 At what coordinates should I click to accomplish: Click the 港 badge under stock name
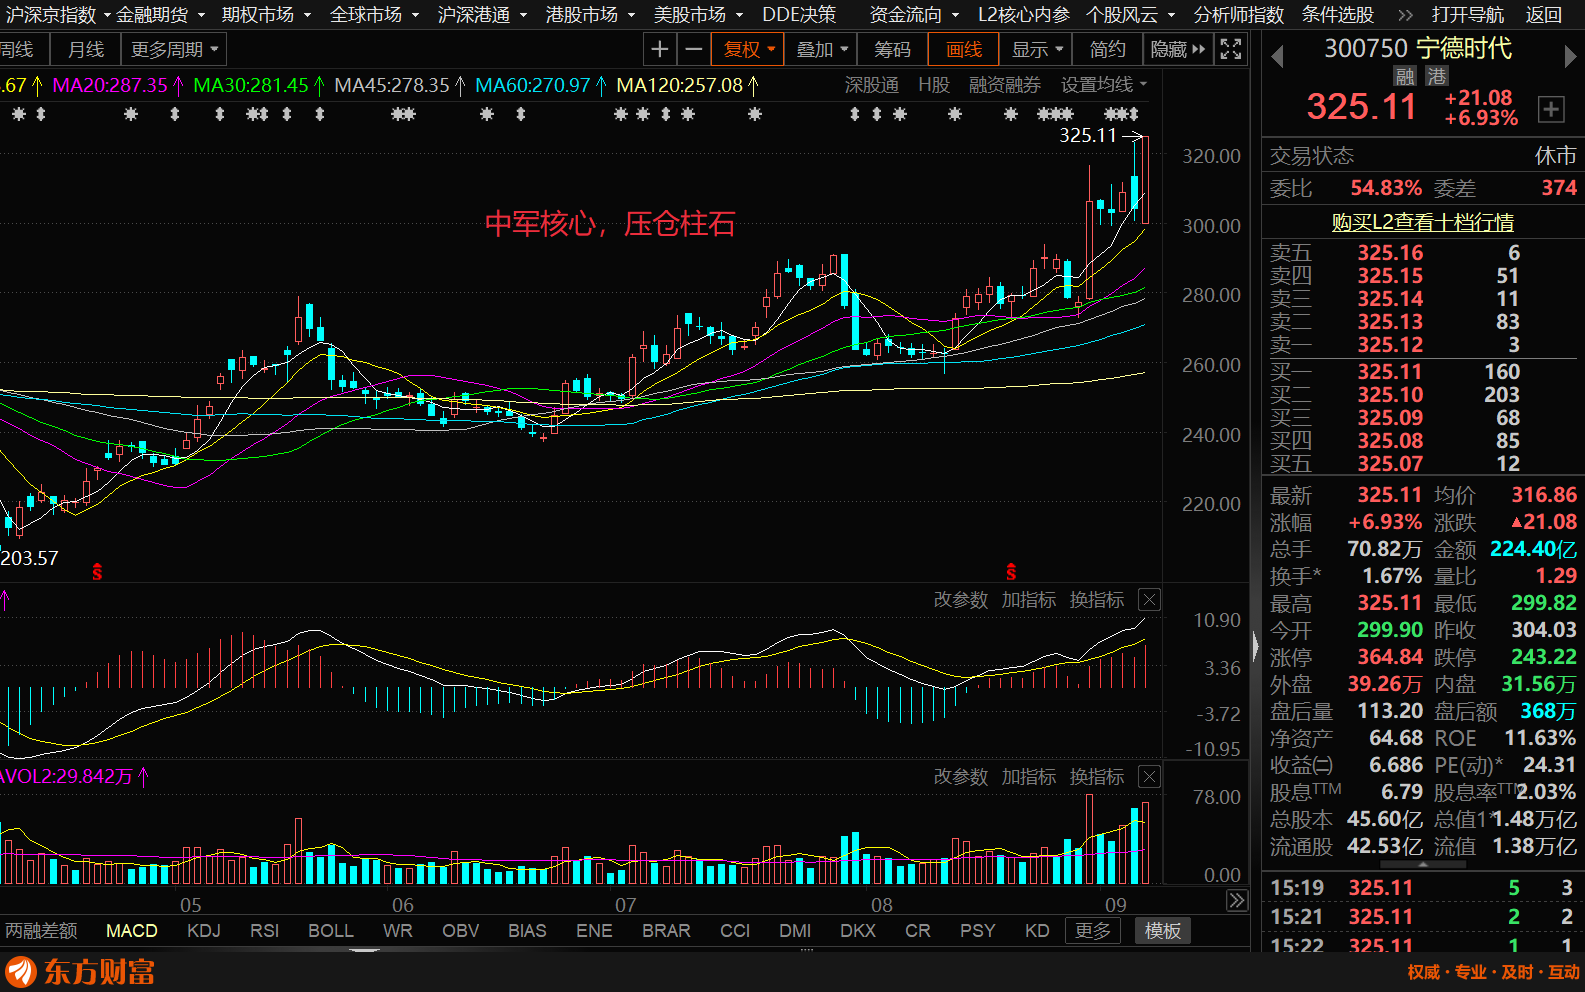[x=1437, y=76]
